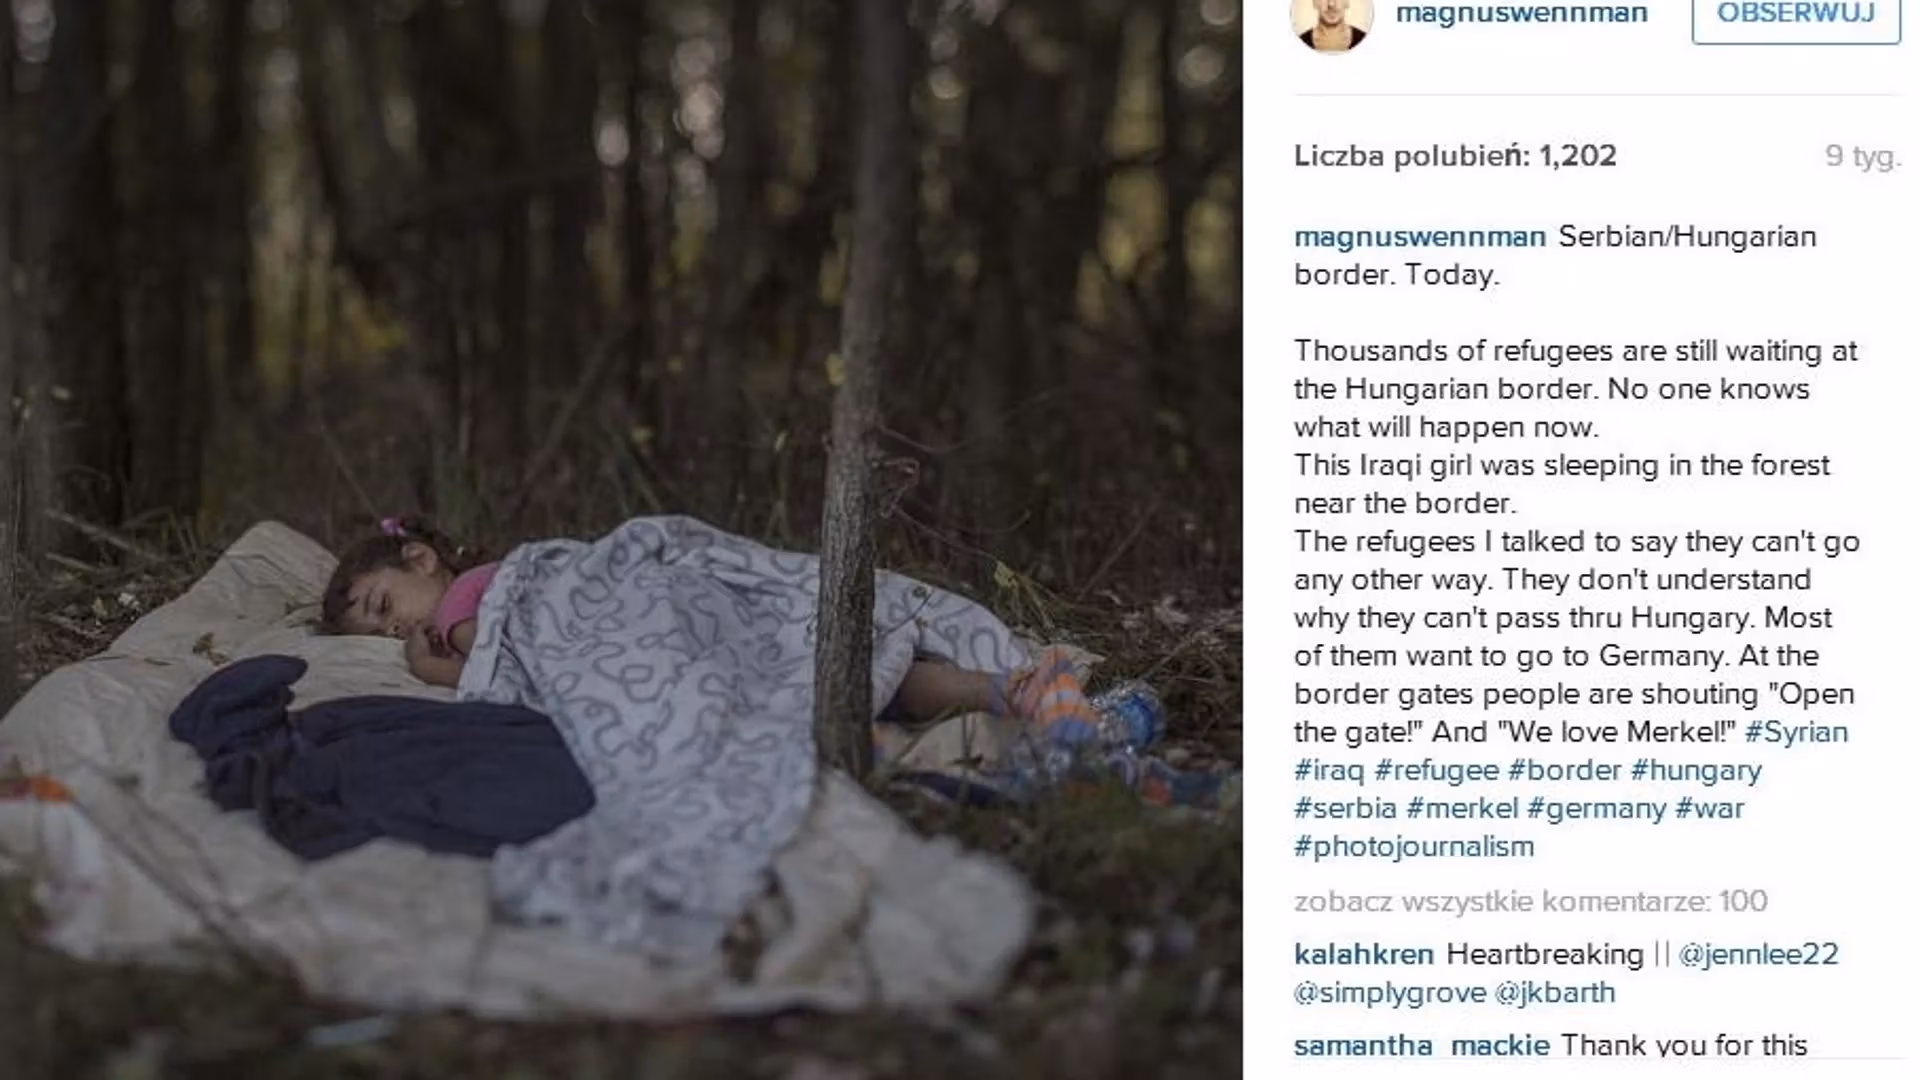
Task: Open the #photojournalism hashtag
Action: pyautogui.click(x=1414, y=847)
